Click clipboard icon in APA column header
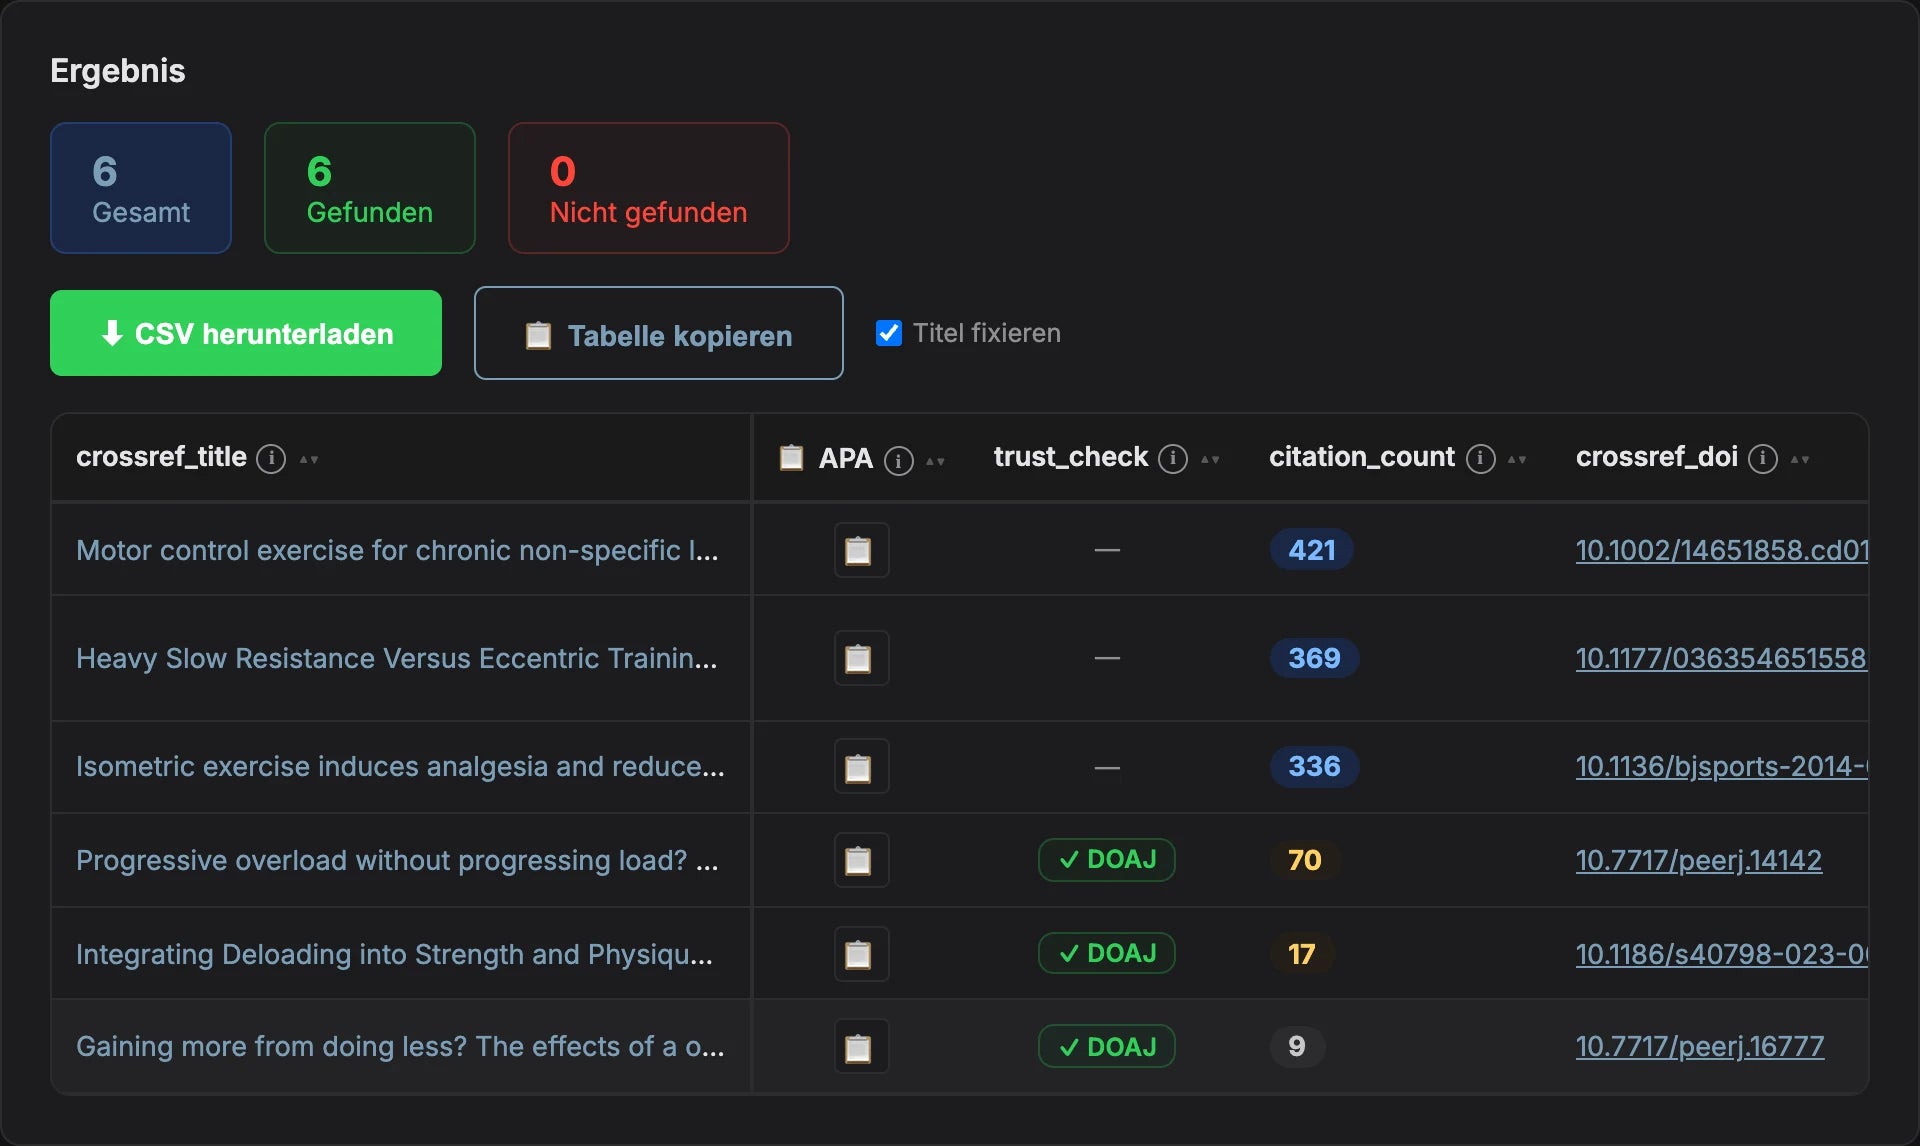Viewport: 1920px width, 1146px height. click(x=791, y=457)
